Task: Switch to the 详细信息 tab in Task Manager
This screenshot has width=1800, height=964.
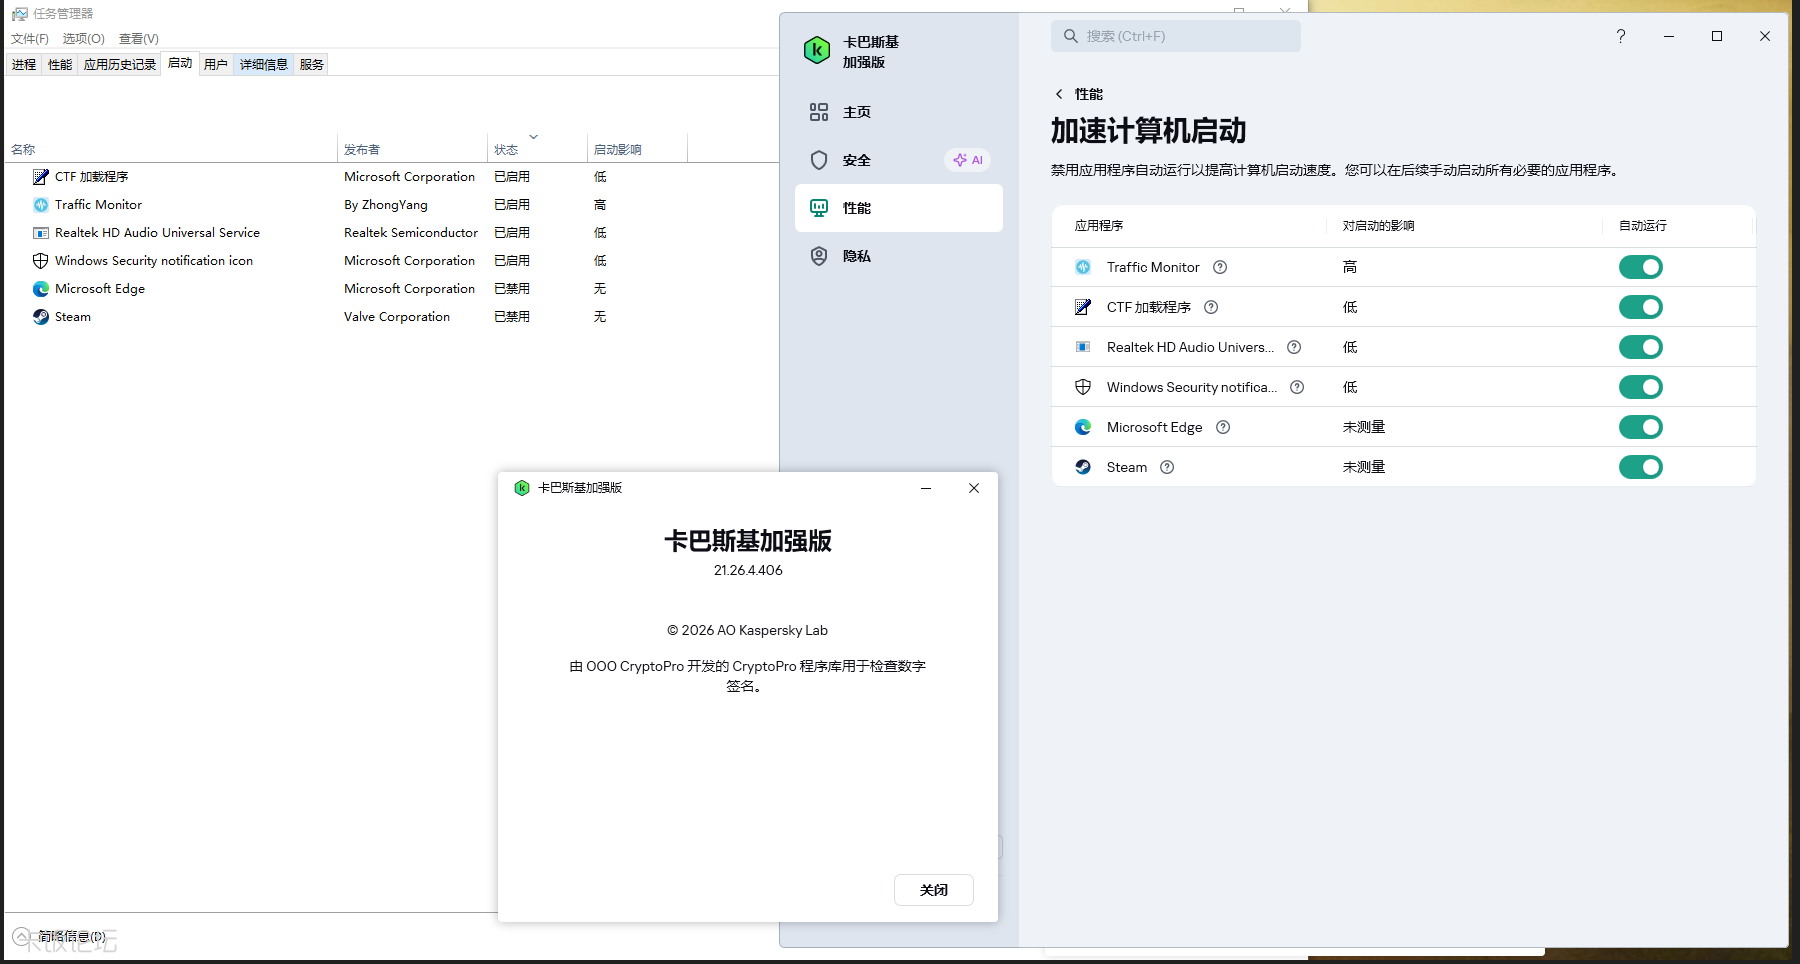Action: pyautogui.click(x=264, y=64)
